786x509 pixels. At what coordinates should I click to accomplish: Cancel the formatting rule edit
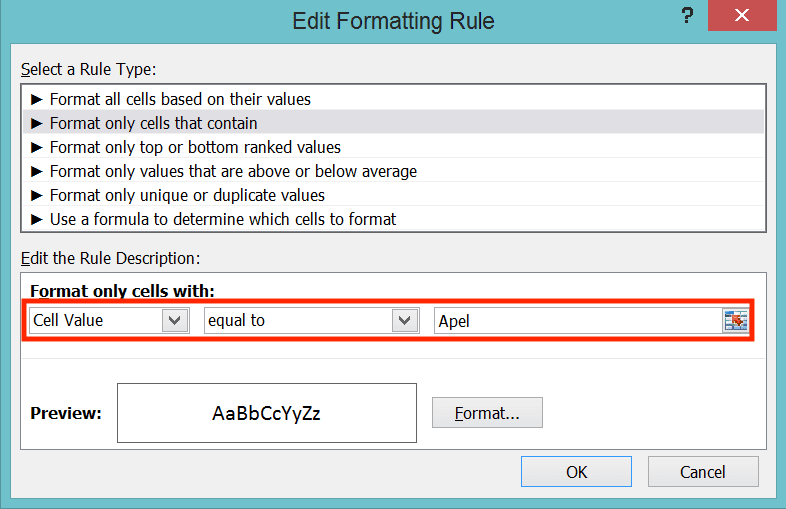(x=703, y=471)
